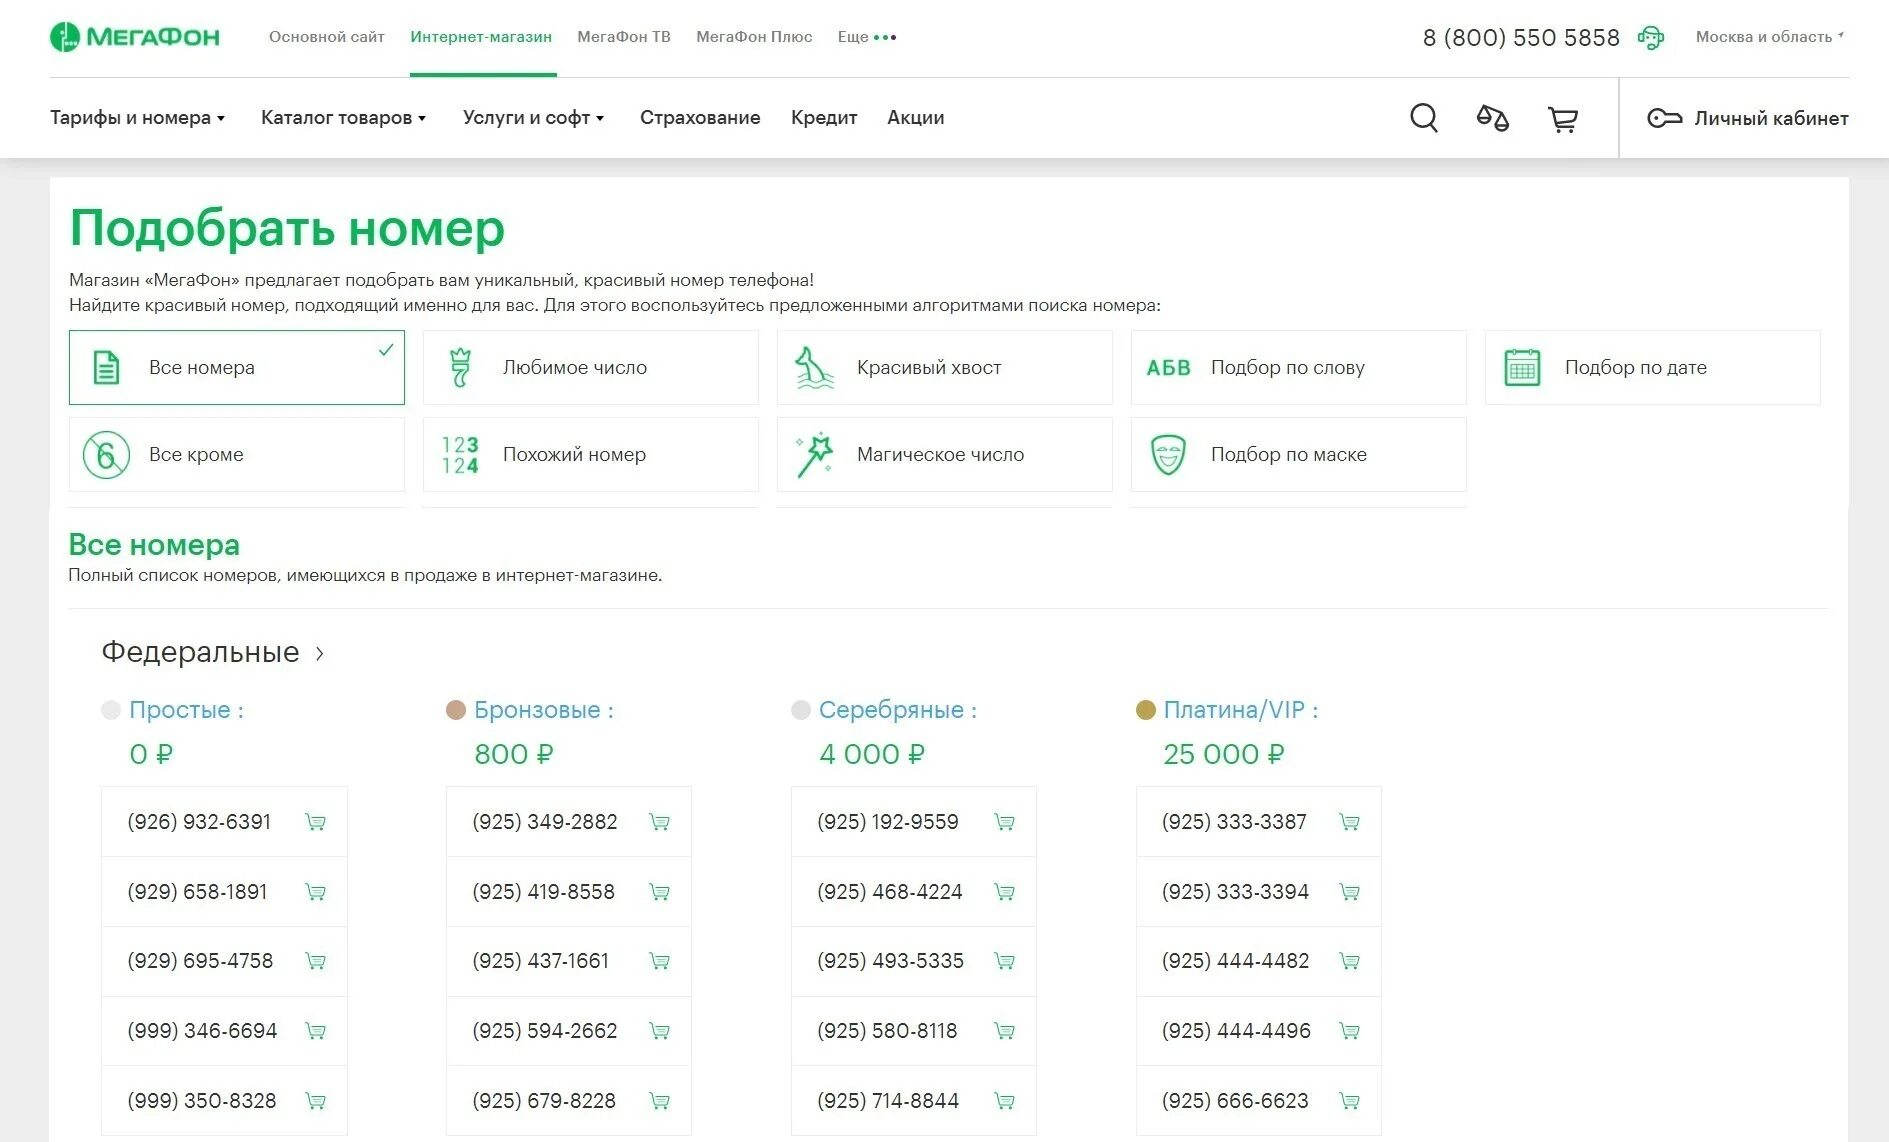Viewport: 1889px width, 1142px height.
Task: Click the Бронзовые bronze color dot
Action: coord(456,710)
